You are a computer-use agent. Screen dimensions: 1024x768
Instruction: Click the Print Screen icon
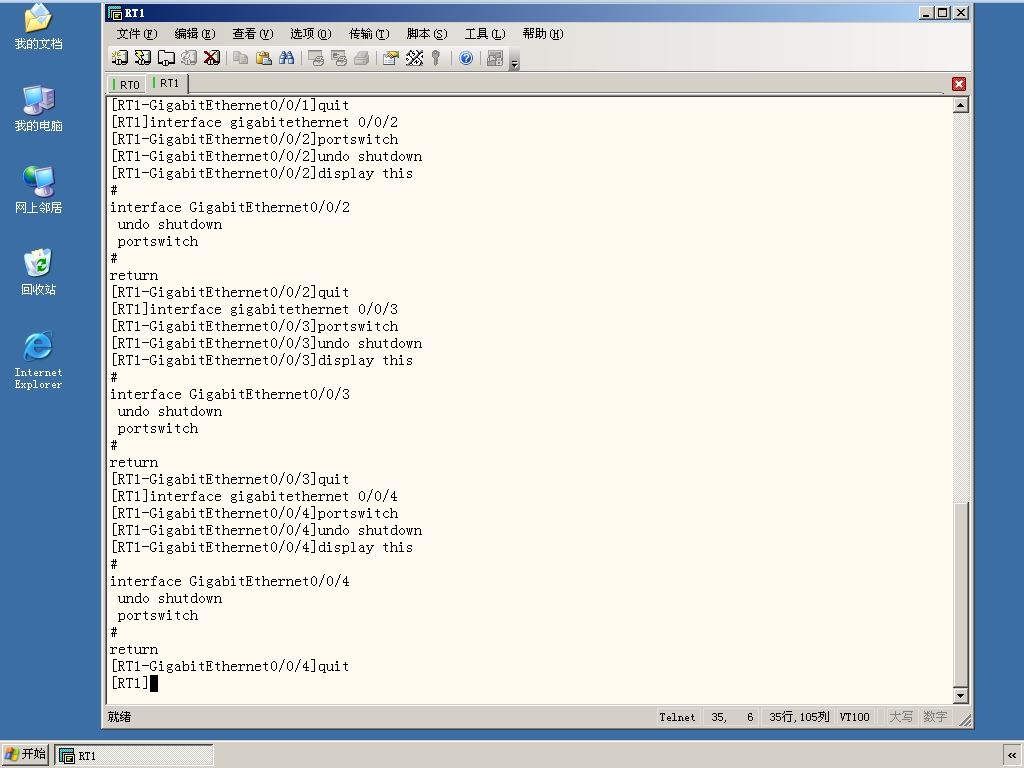pyautogui.click(x=315, y=58)
